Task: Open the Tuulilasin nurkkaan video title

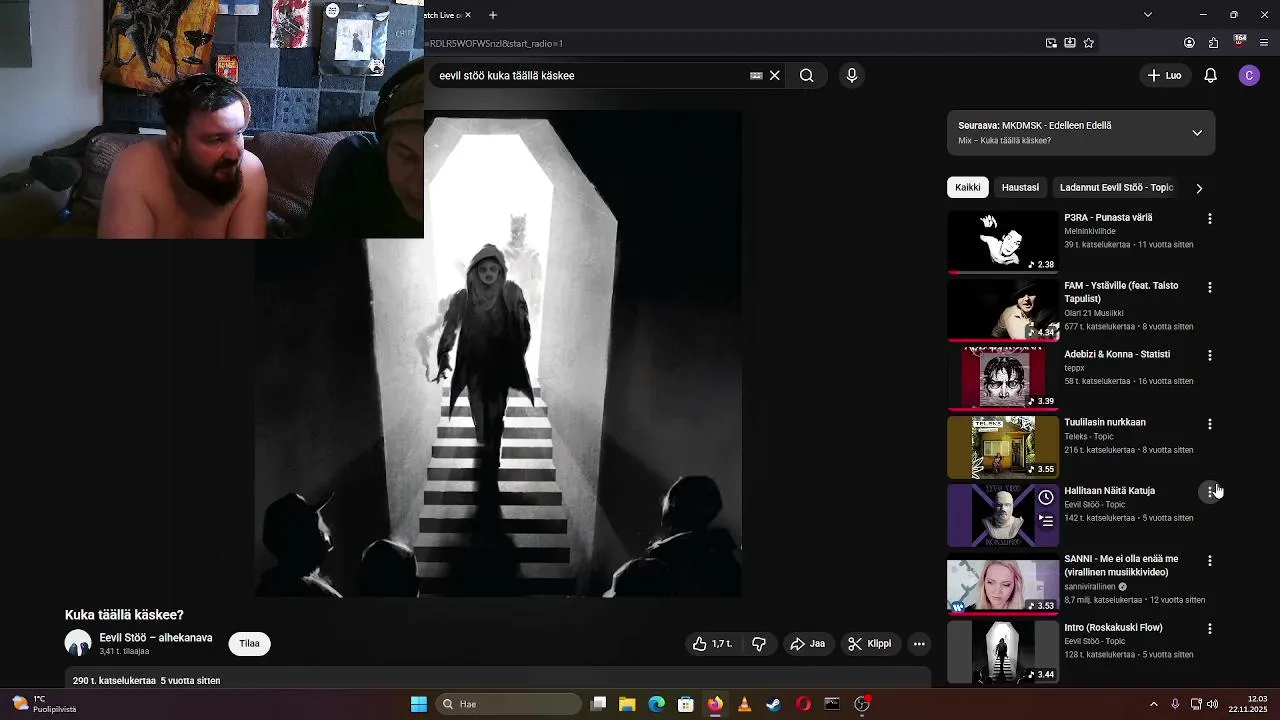Action: tap(1105, 422)
